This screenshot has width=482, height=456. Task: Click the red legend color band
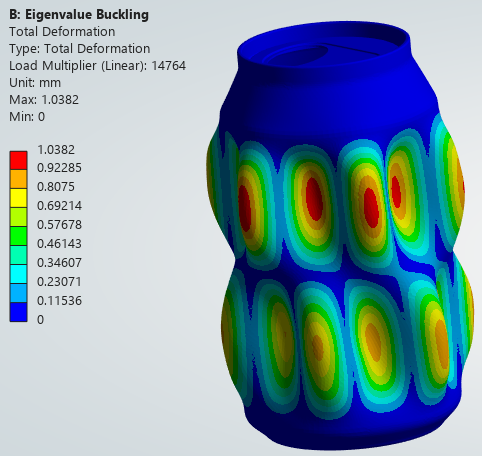(x=18, y=161)
